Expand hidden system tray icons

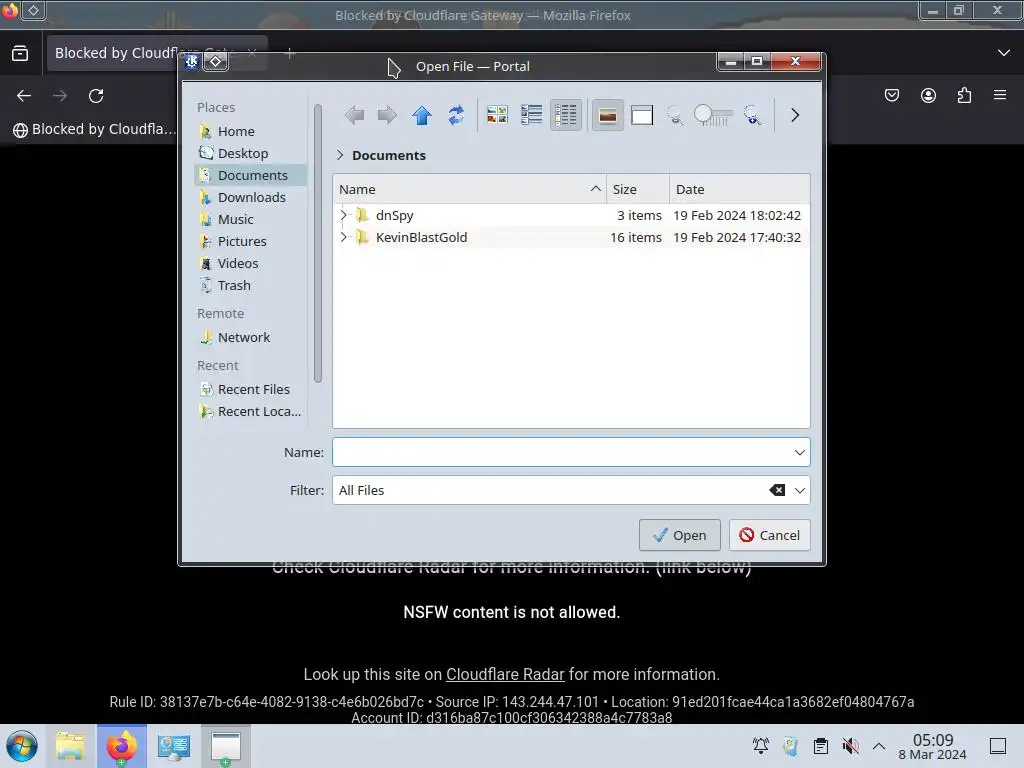(879, 746)
